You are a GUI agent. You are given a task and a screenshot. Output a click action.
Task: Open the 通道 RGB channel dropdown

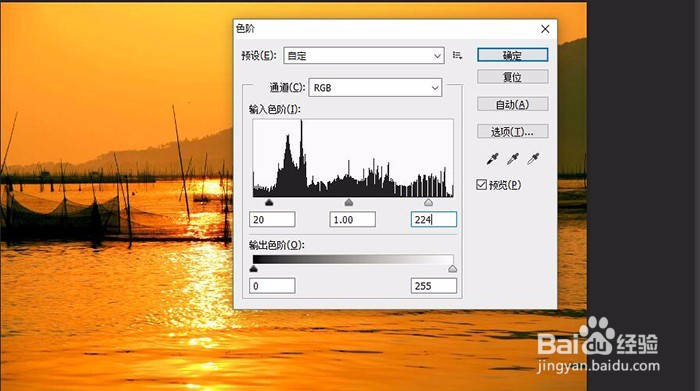click(375, 87)
